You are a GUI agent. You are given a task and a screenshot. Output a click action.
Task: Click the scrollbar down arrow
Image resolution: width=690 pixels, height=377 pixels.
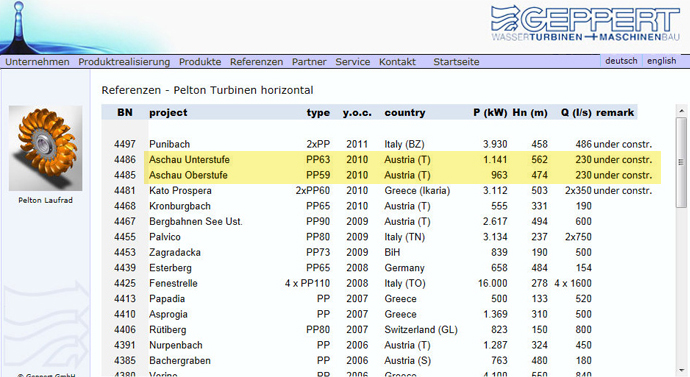pos(681,370)
